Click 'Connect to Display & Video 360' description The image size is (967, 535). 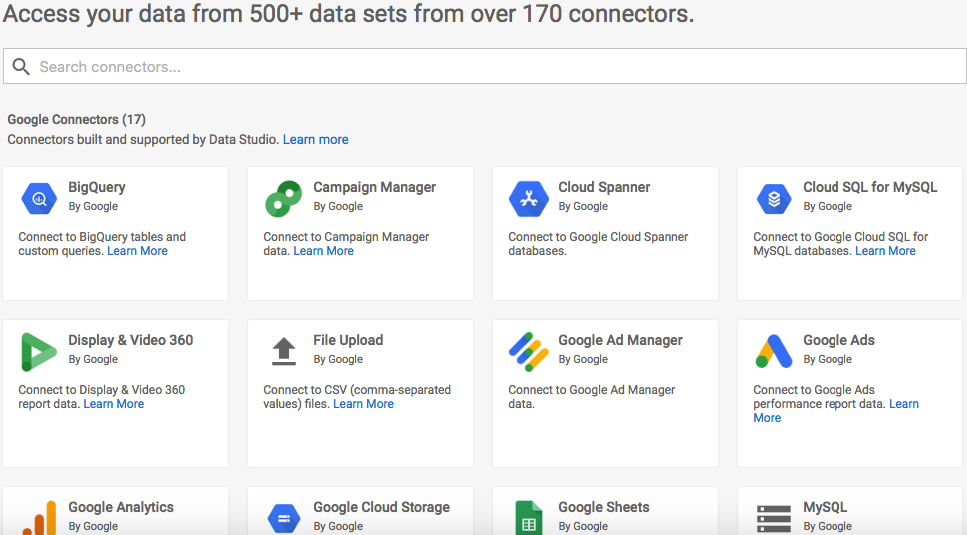(101, 396)
